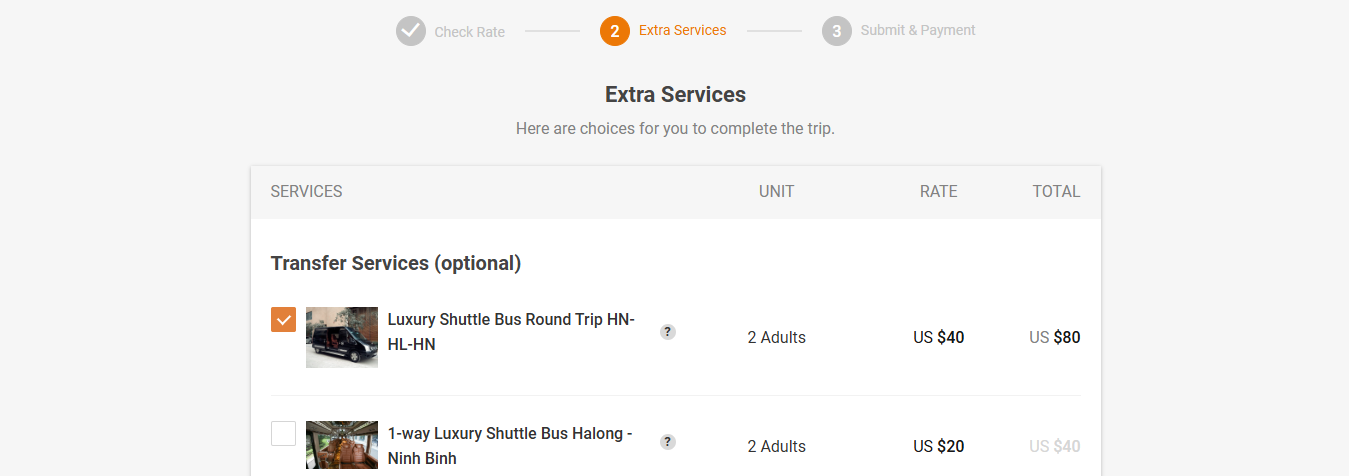Click the orange step 2 circle icon
The height and width of the screenshot is (476, 1349).
[614, 31]
